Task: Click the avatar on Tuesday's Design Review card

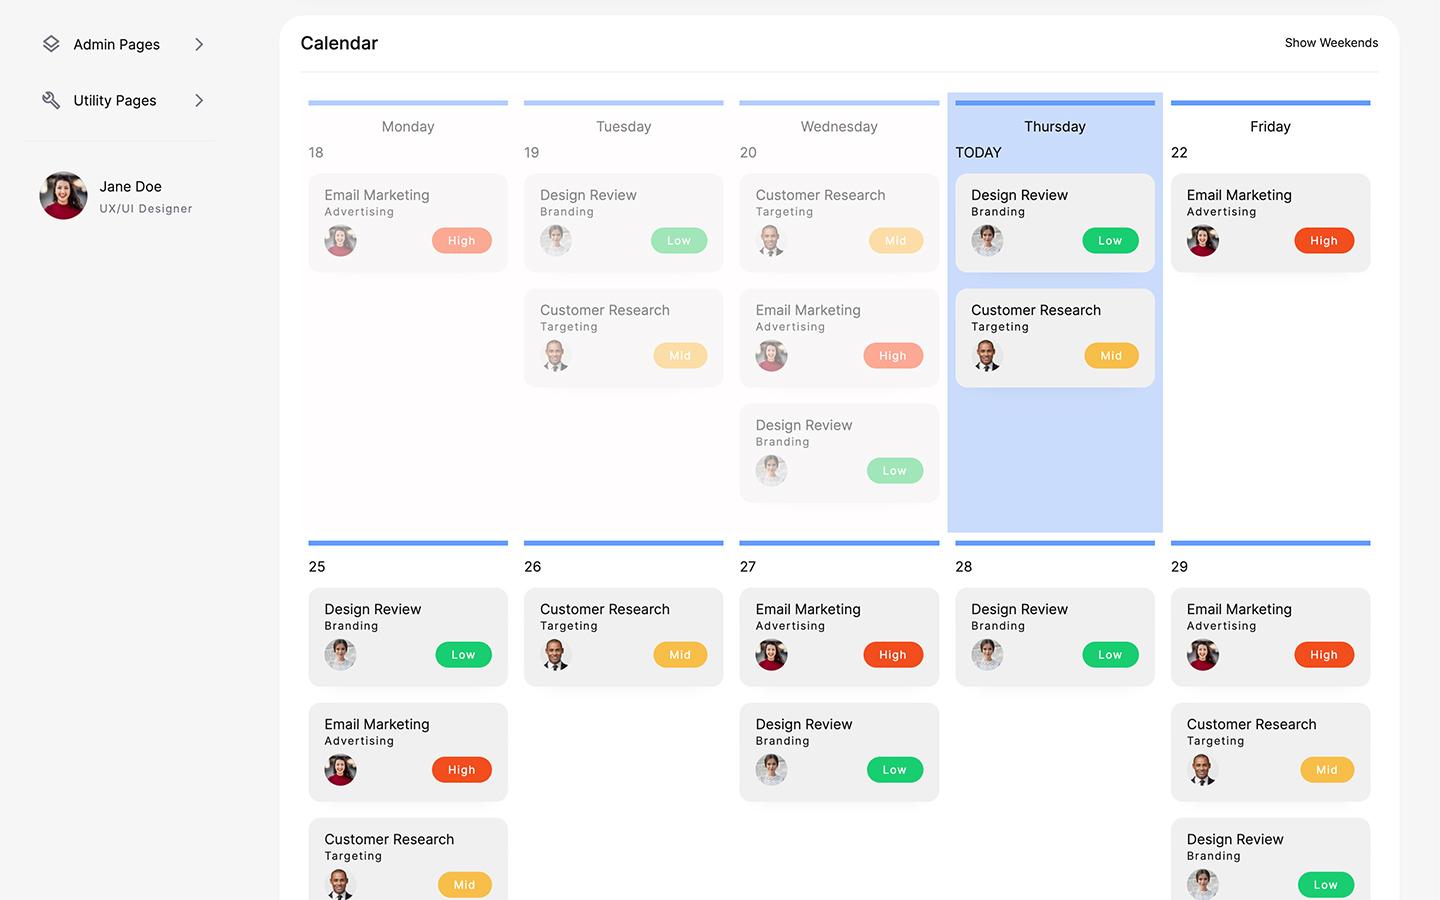Action: pyautogui.click(x=556, y=240)
